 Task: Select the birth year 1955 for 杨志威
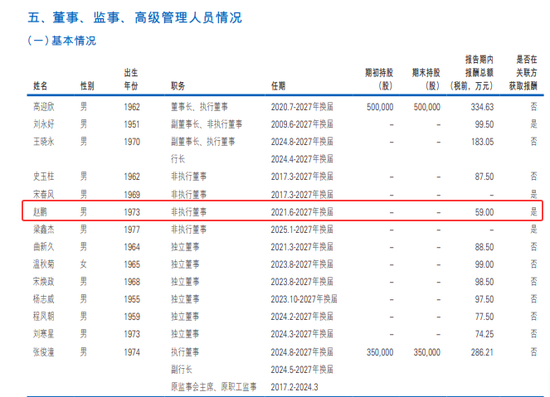pos(132,300)
